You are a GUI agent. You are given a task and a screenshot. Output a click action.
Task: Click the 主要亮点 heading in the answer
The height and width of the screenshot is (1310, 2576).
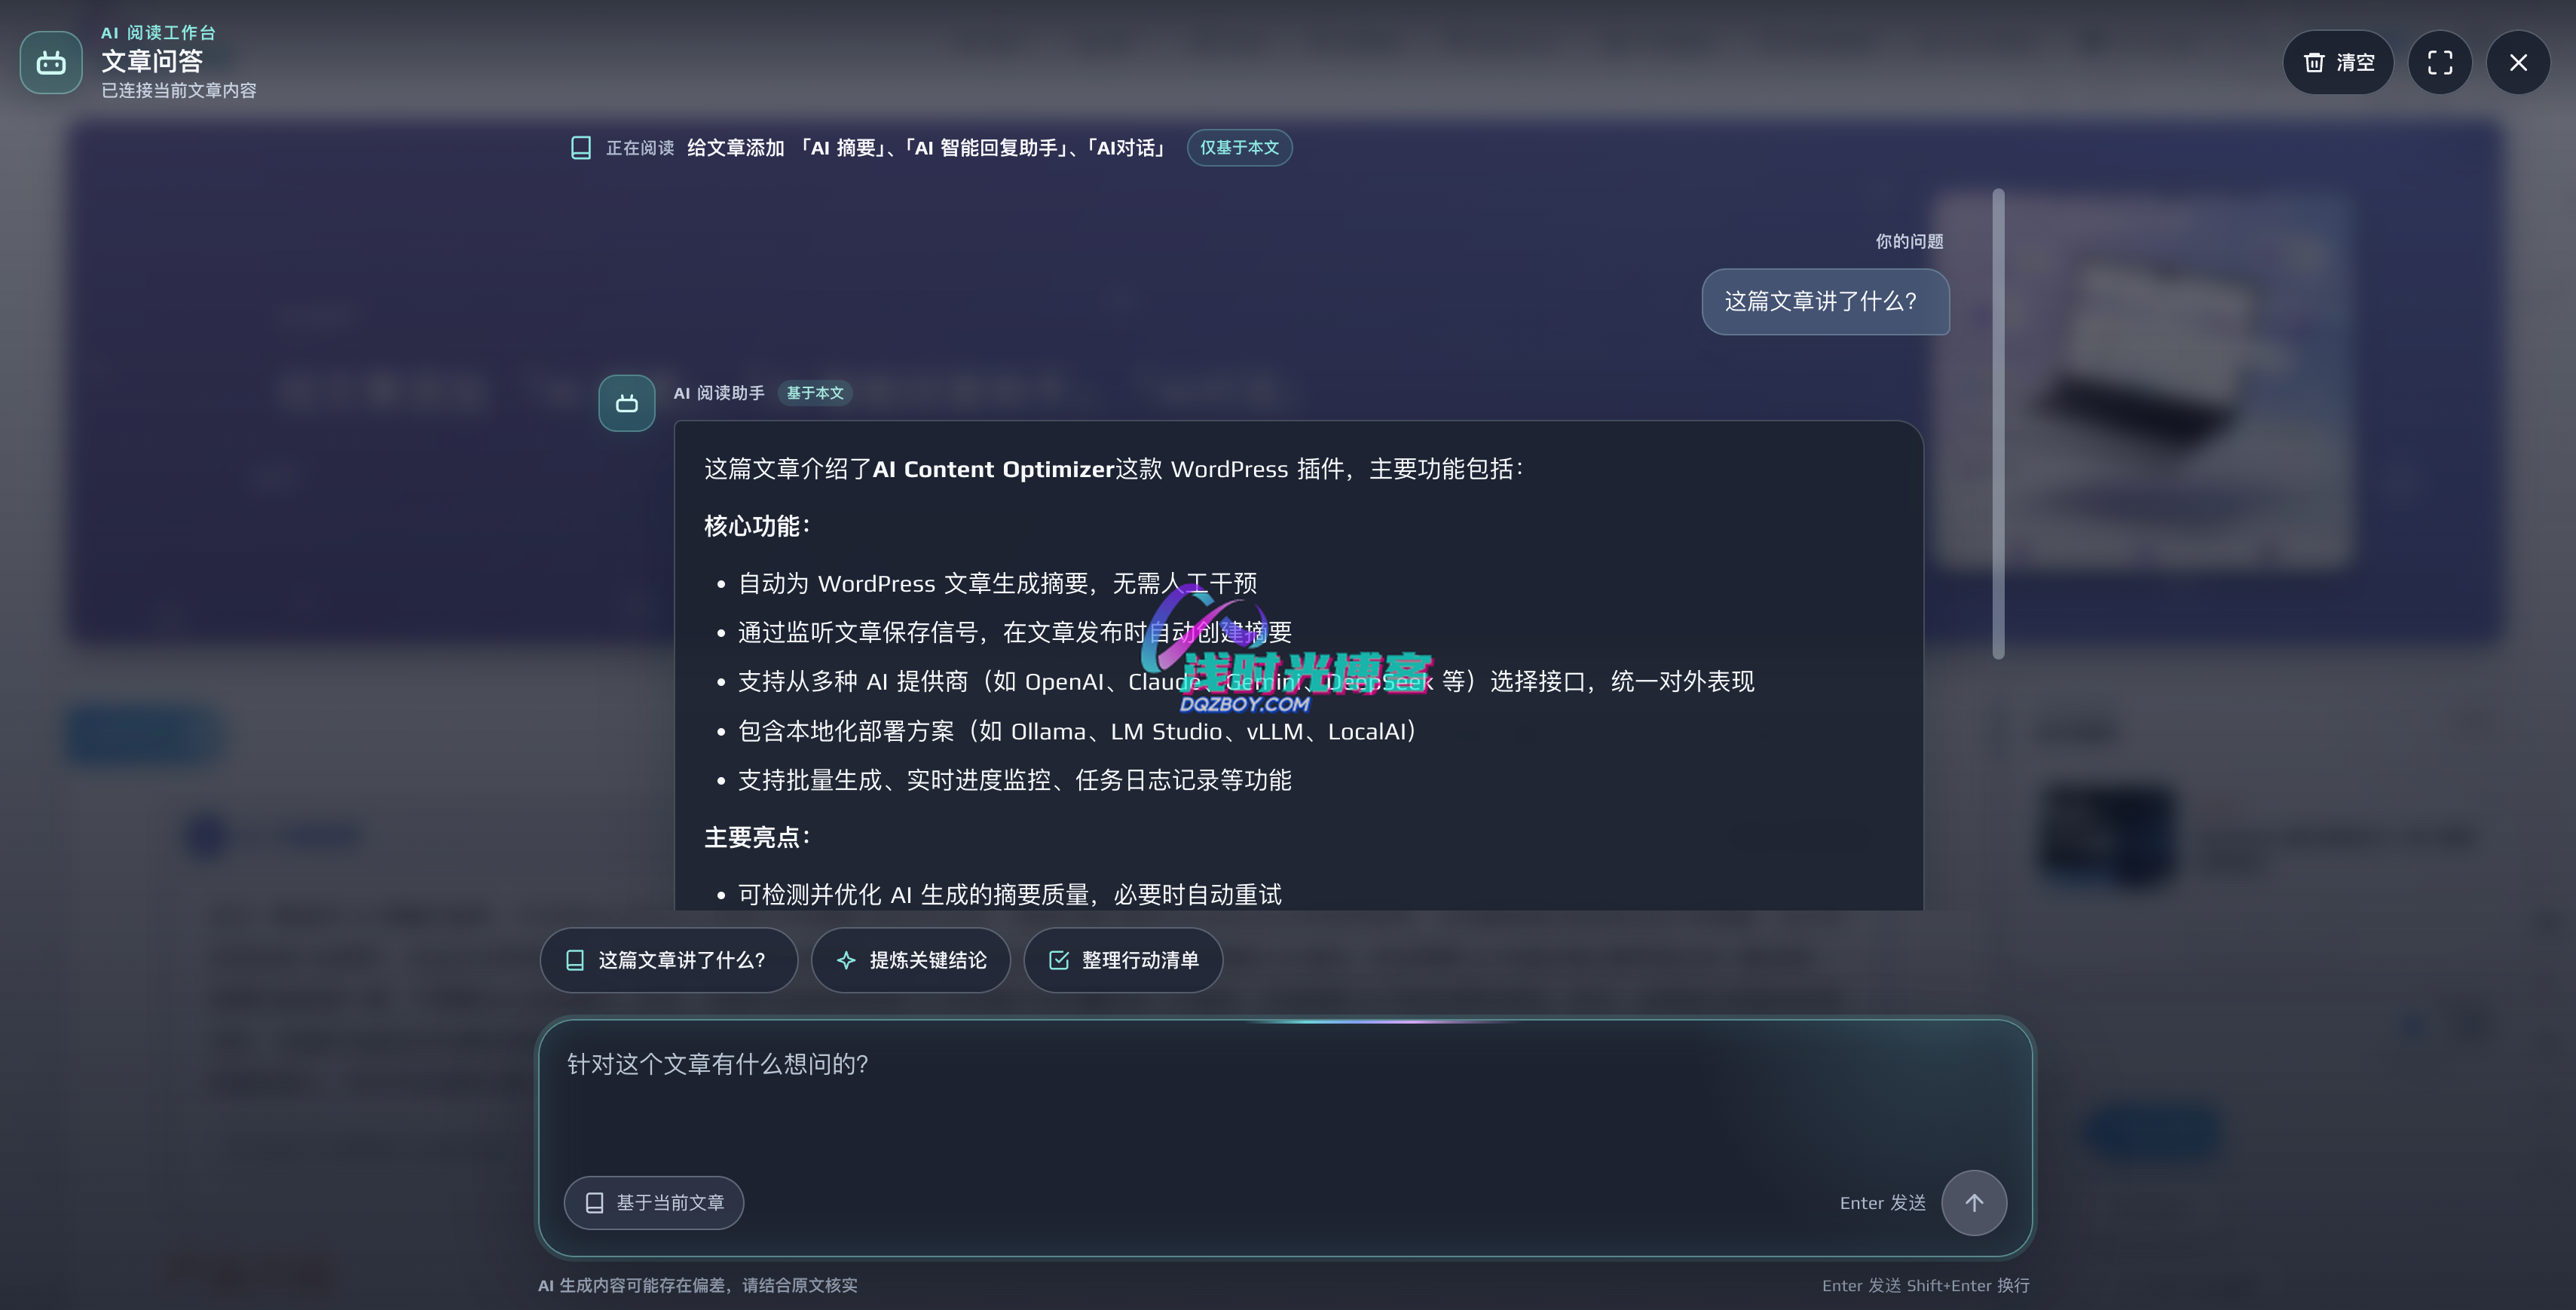[x=757, y=837]
